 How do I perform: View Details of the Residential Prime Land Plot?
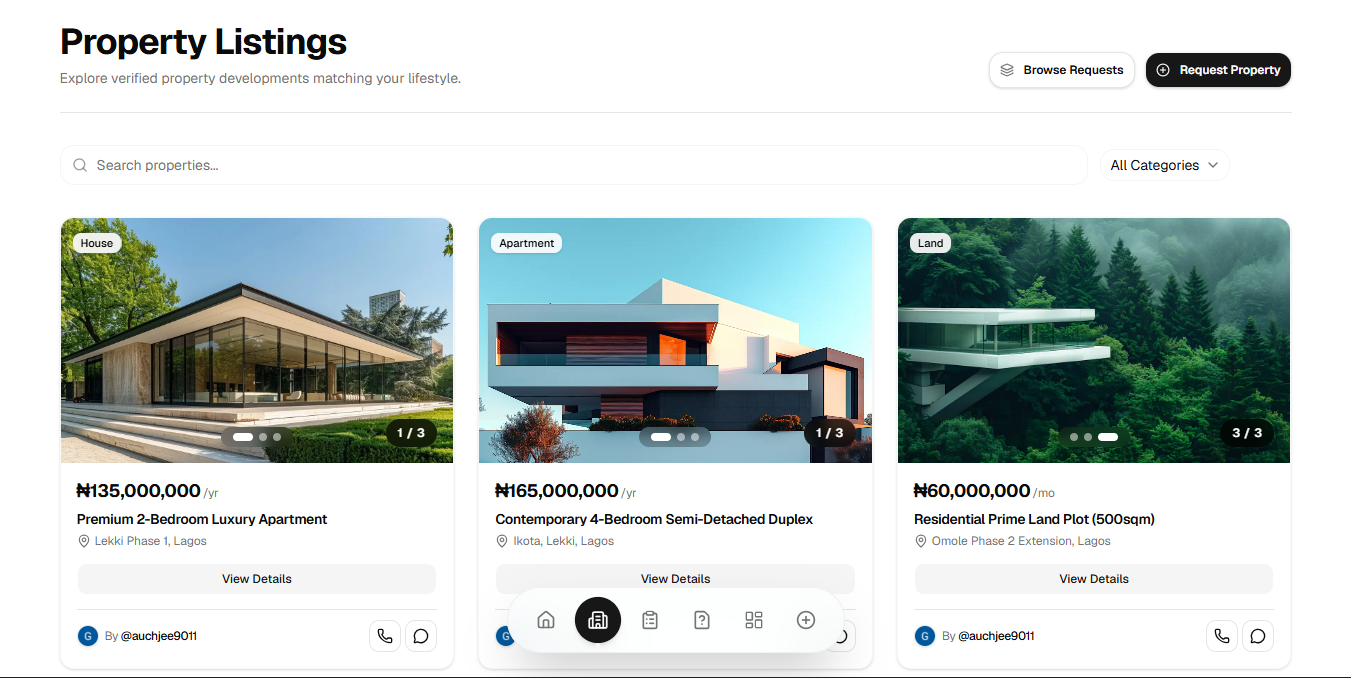click(1094, 579)
